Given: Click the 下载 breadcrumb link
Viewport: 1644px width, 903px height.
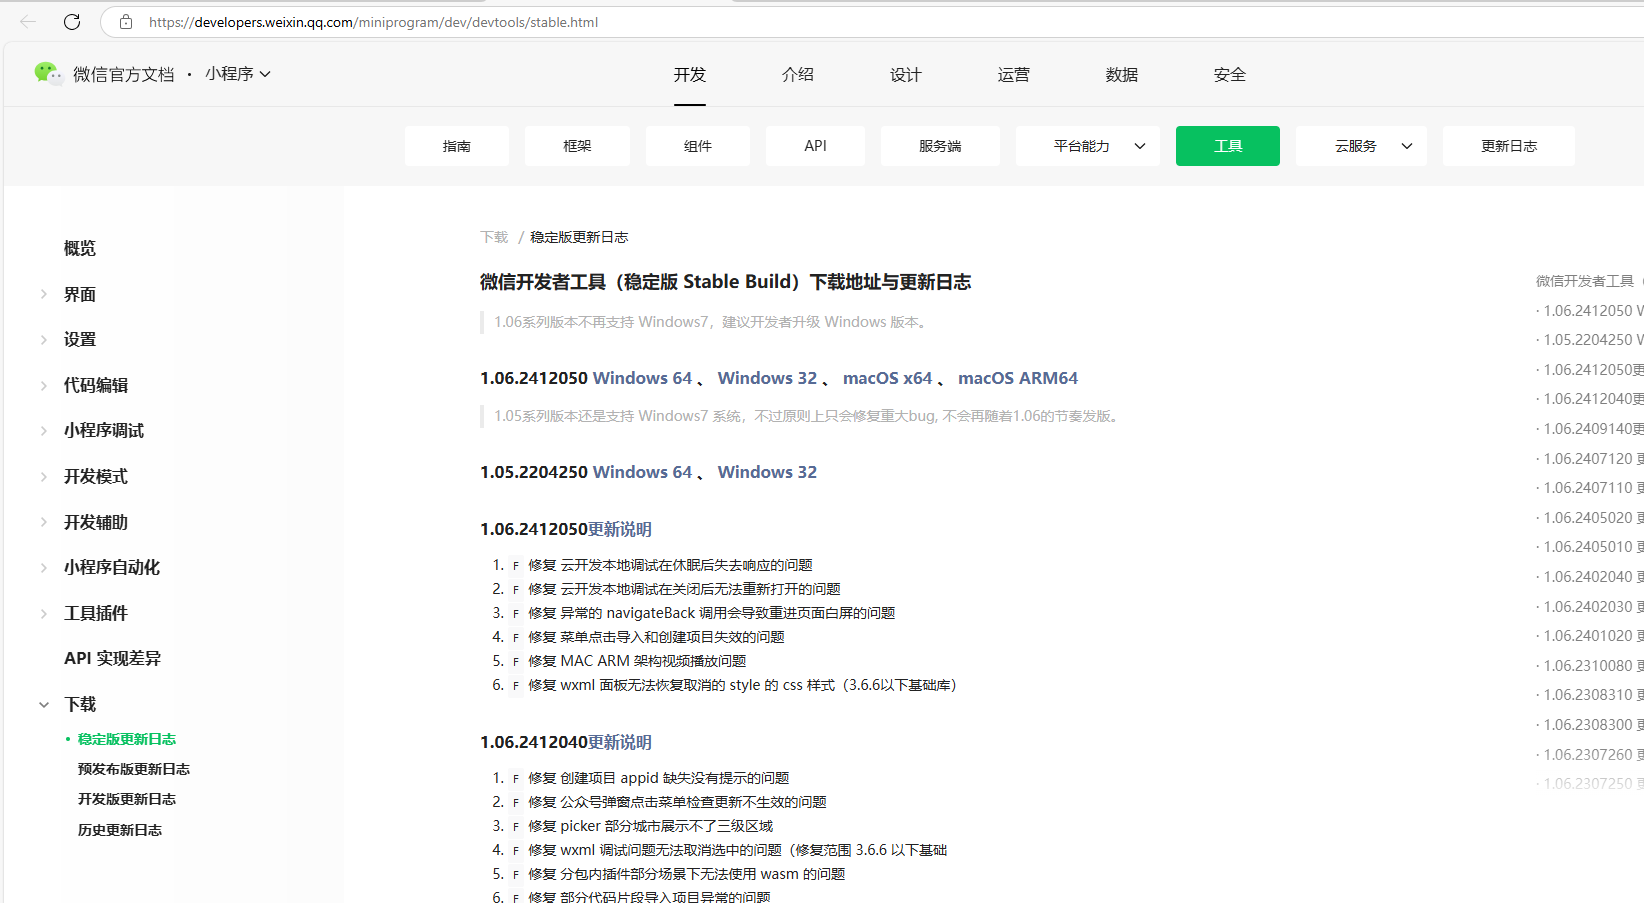Looking at the screenshot, I should (494, 237).
